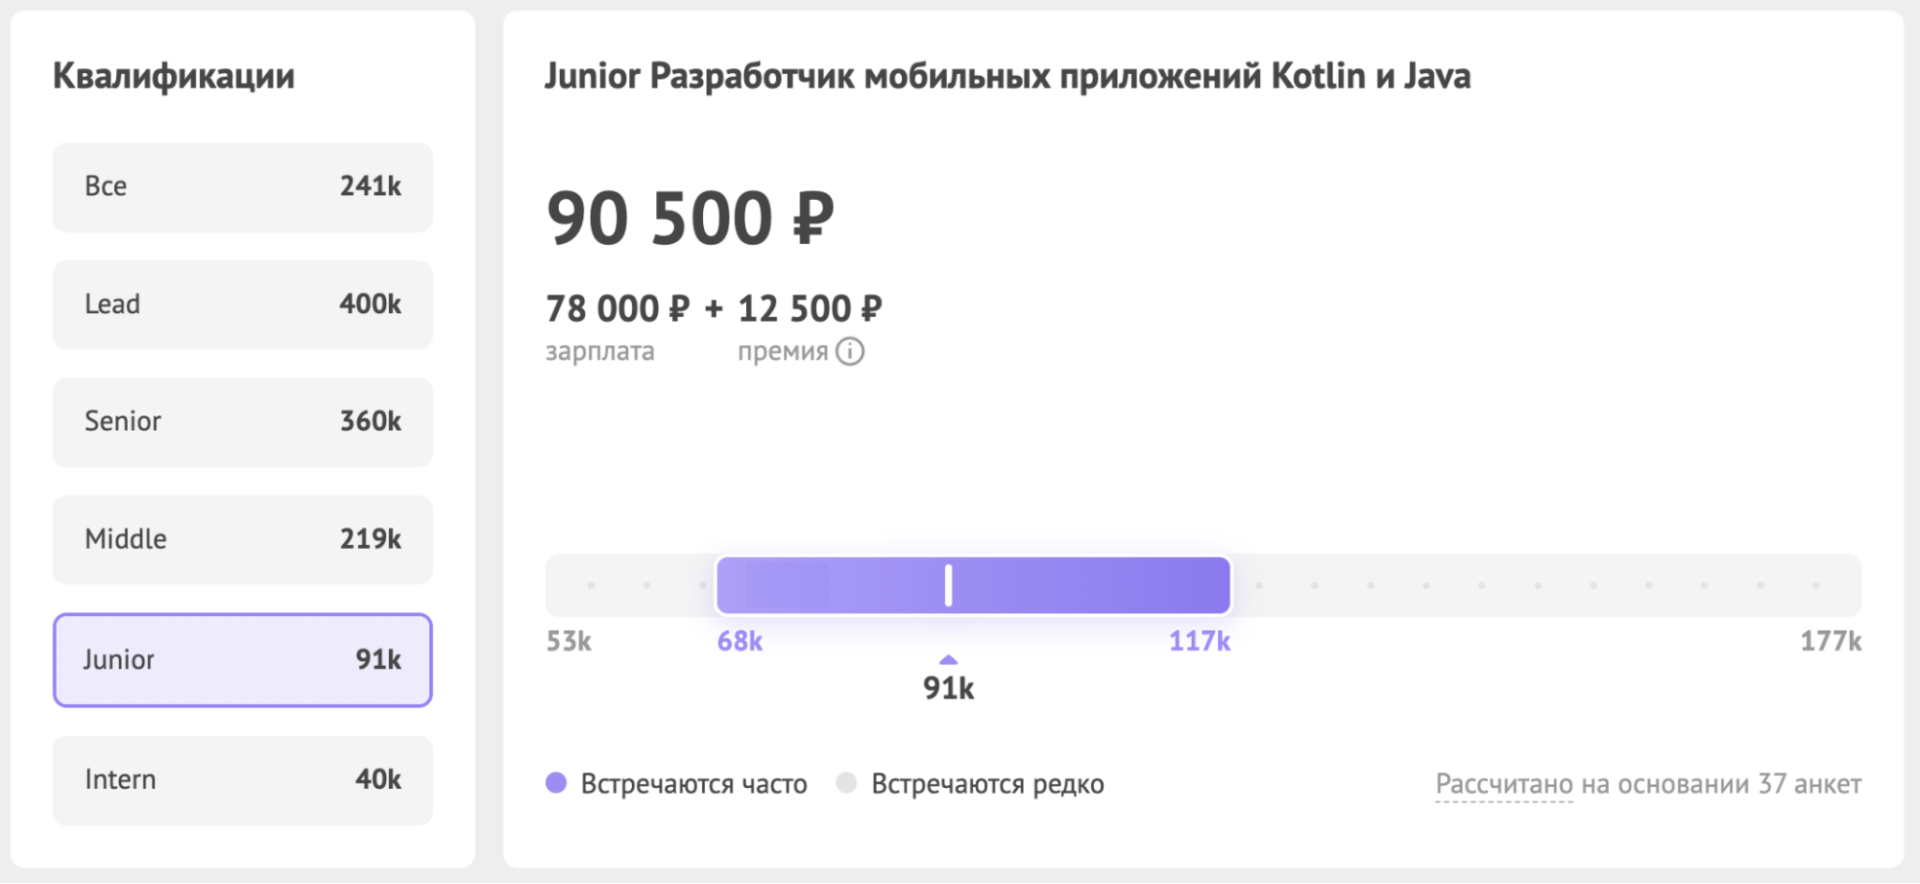
Task: Click the triangle marker under 91k
Action: (947, 659)
